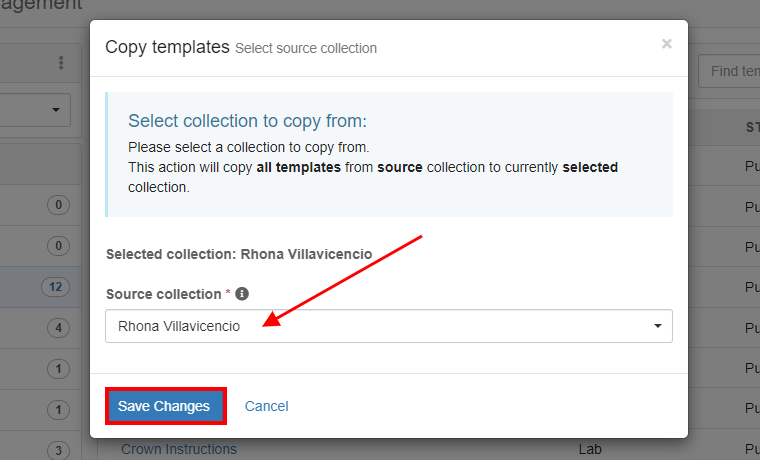This screenshot has height=460, width=760.
Task: Select the sidebar item with badge 4
Action: [40, 328]
